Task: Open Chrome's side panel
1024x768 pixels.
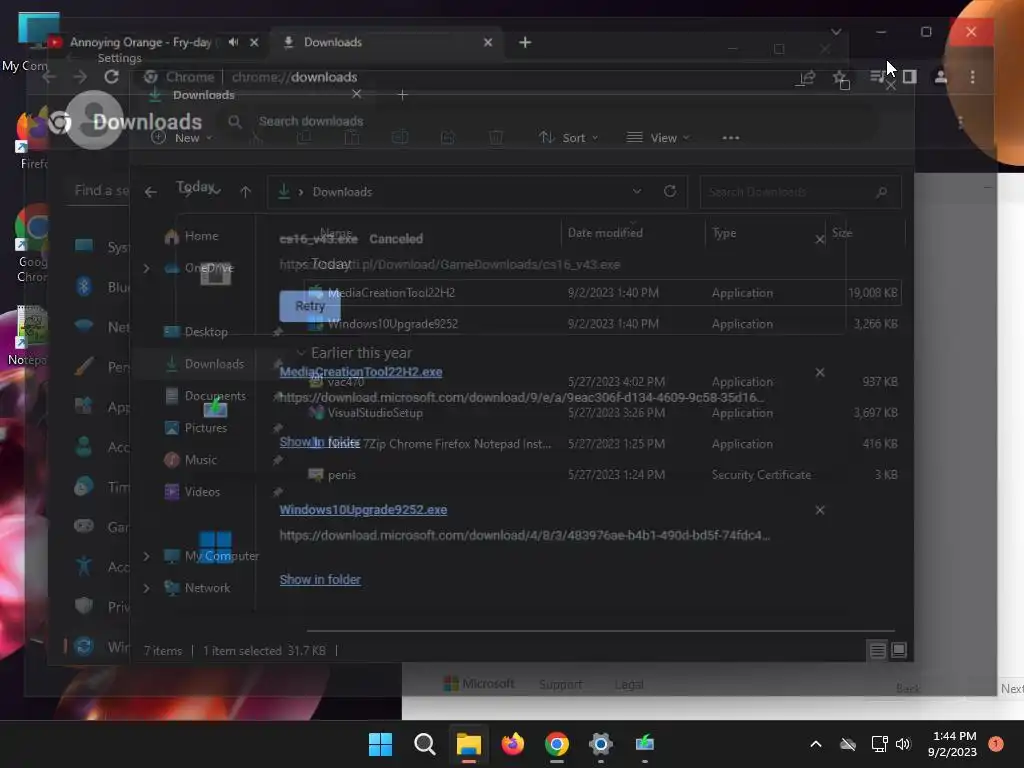Action: pyautogui.click(x=909, y=77)
